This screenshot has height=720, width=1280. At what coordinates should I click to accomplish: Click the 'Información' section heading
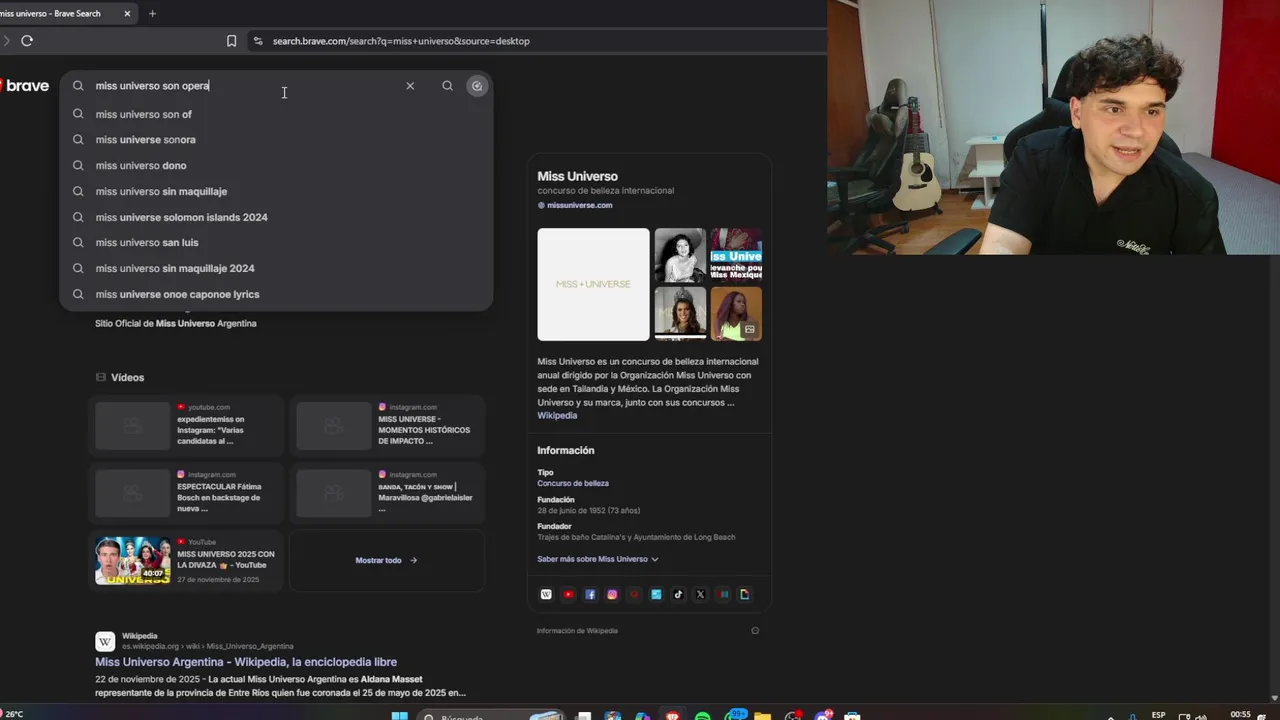click(x=565, y=450)
